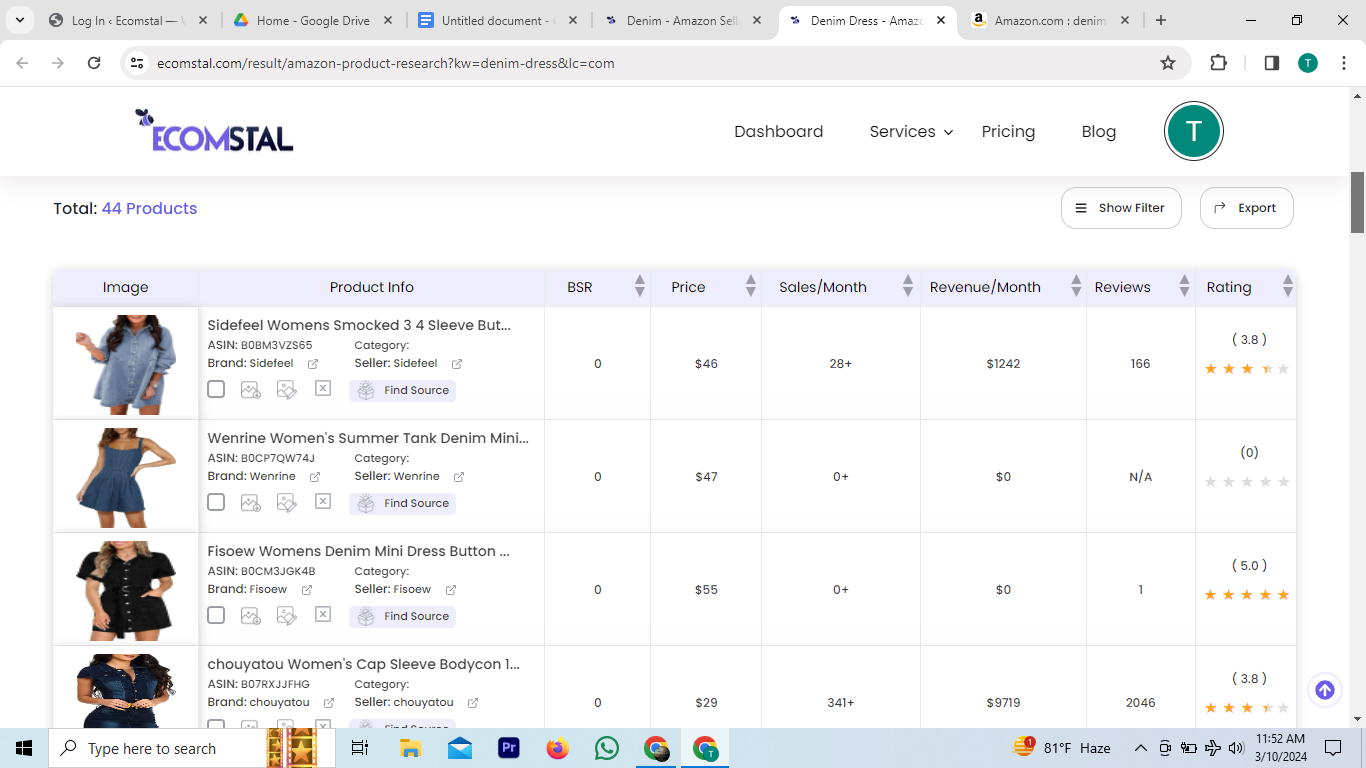This screenshot has width=1366, height=768.
Task: Open the Blog page
Action: (1099, 132)
